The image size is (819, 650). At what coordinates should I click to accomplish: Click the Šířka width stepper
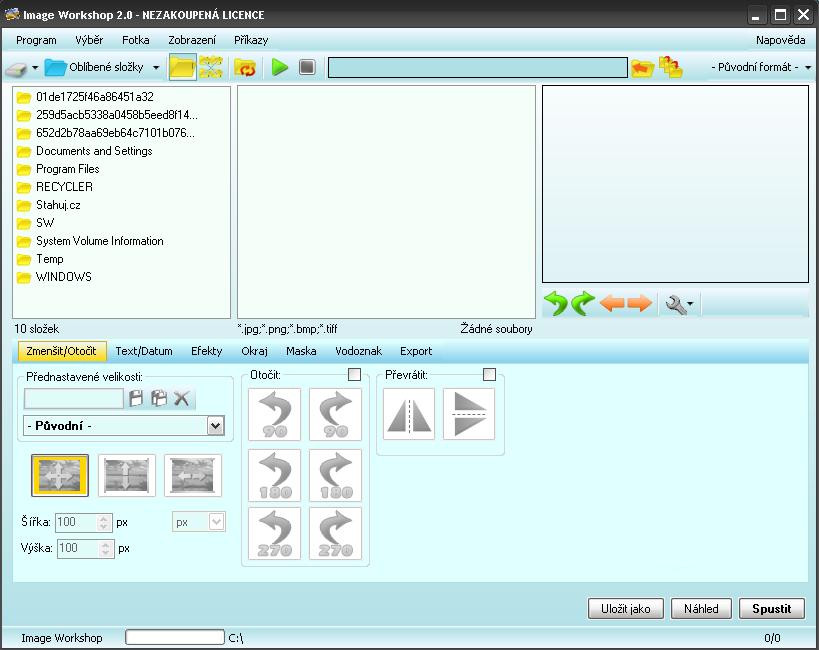(x=104, y=523)
